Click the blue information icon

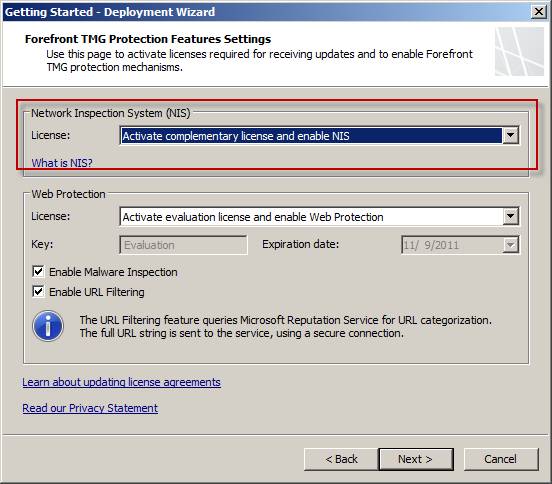point(48,326)
